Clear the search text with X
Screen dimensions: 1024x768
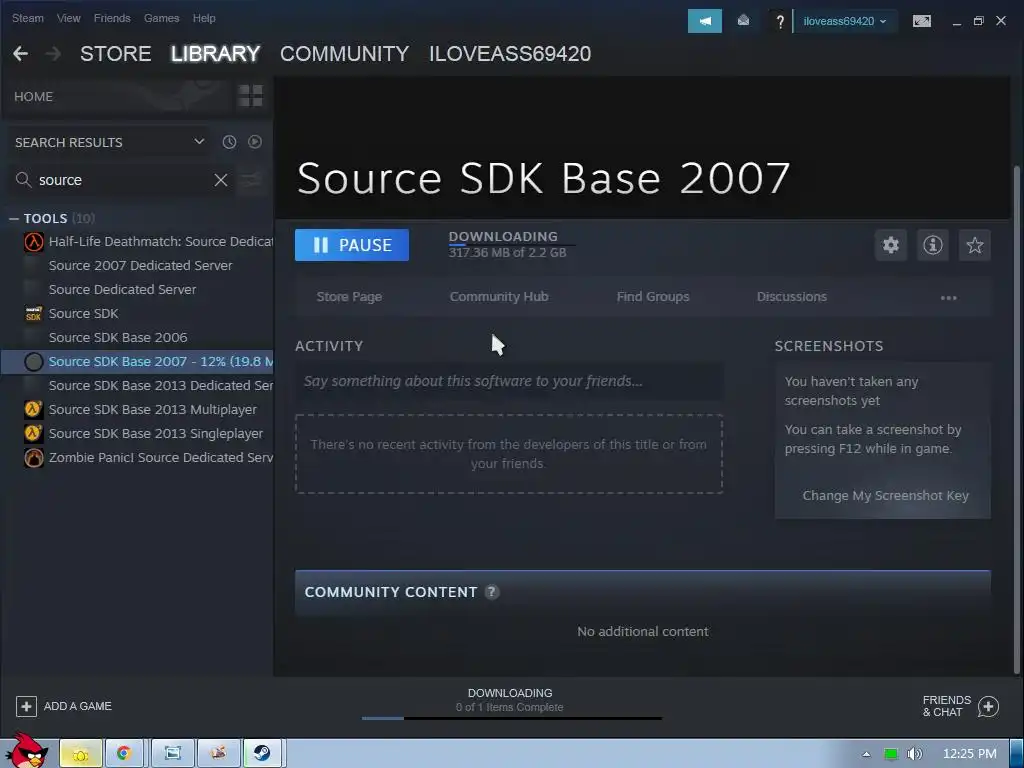click(x=221, y=180)
